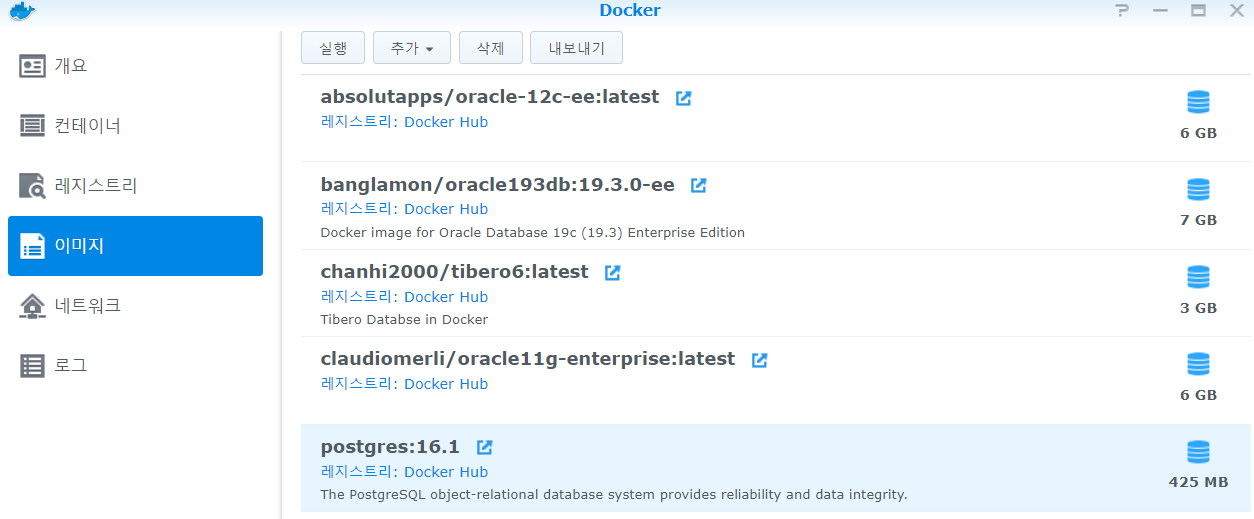Click database size icon for absolutapps/oracle-12c-ee
The width and height of the screenshot is (1254, 519).
[x=1198, y=102]
